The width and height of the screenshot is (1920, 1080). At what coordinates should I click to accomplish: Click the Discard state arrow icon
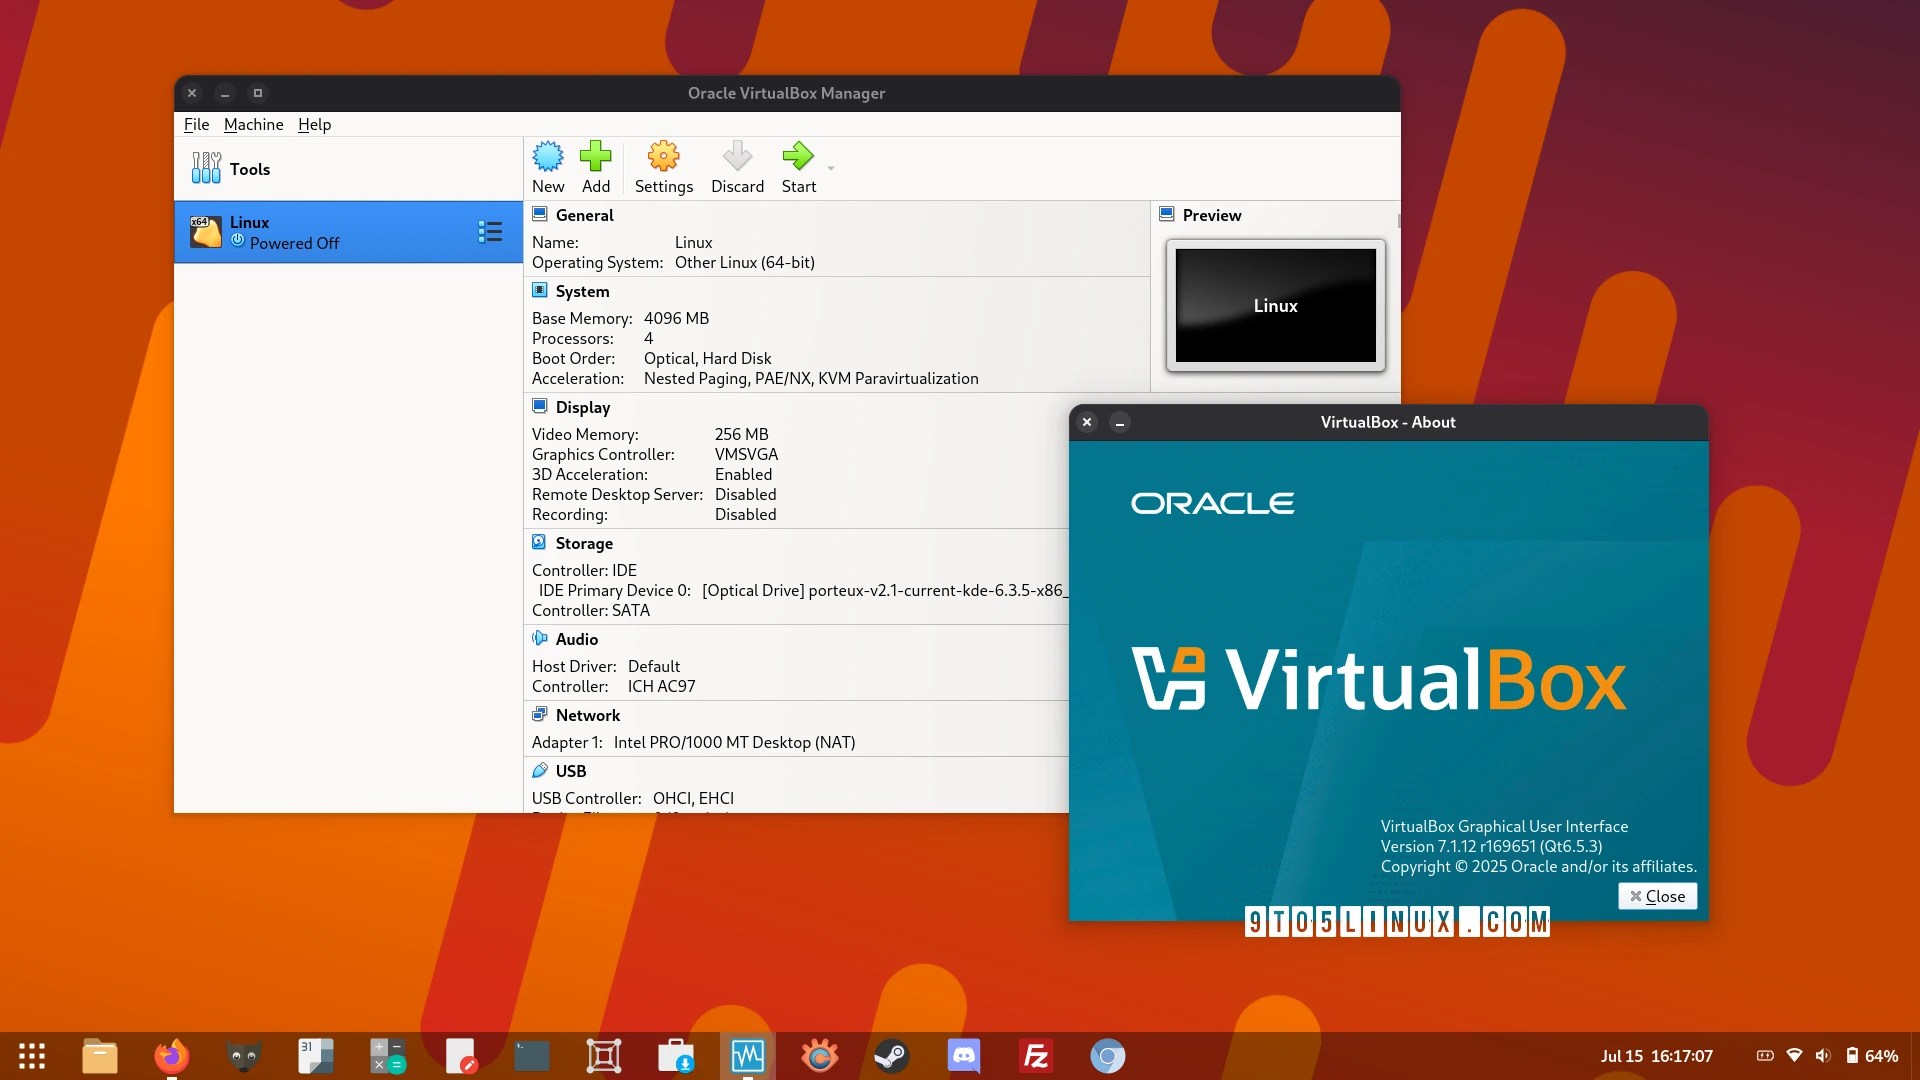737,157
